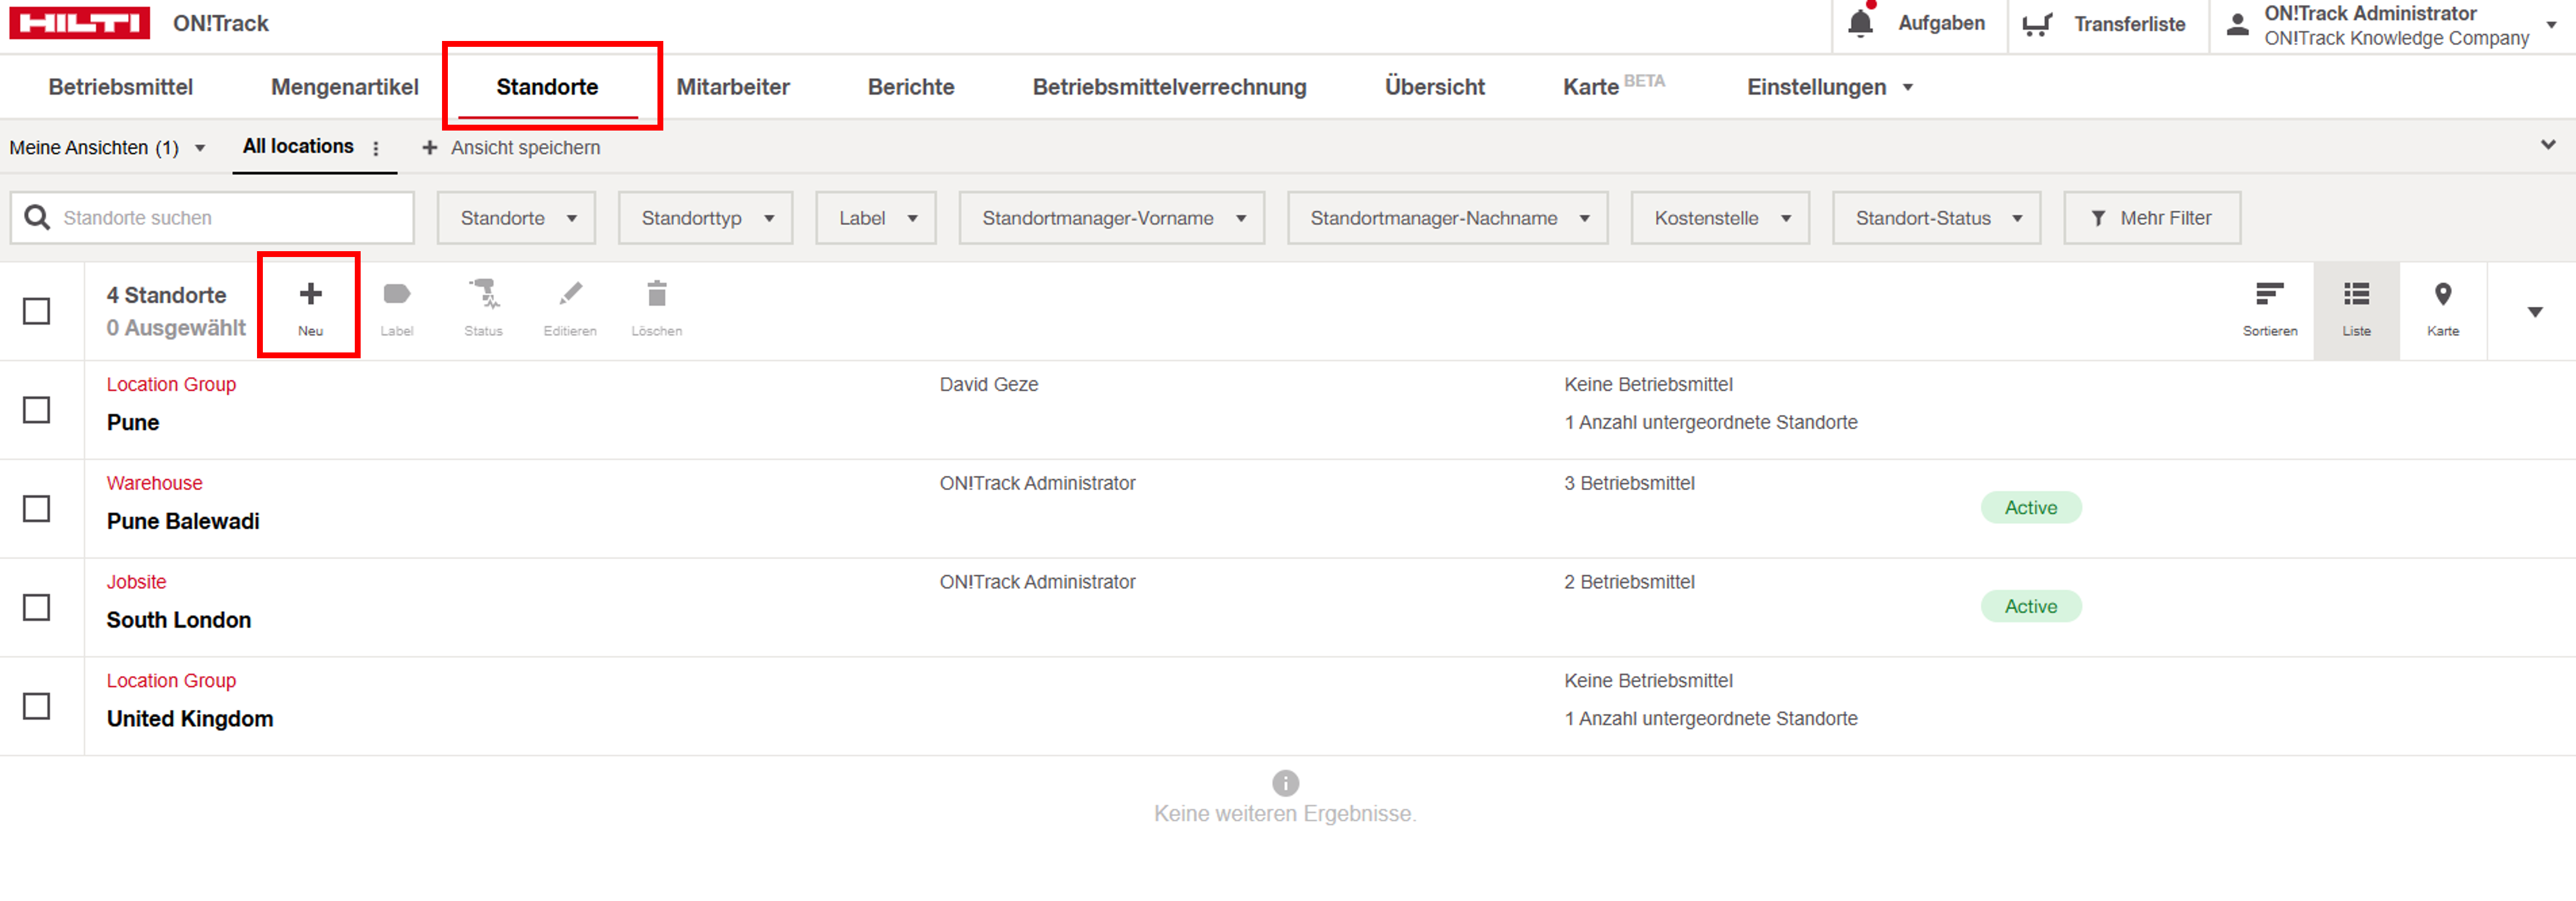Click the search magnifier icon
This screenshot has height=901, width=2576.
pos(37,217)
